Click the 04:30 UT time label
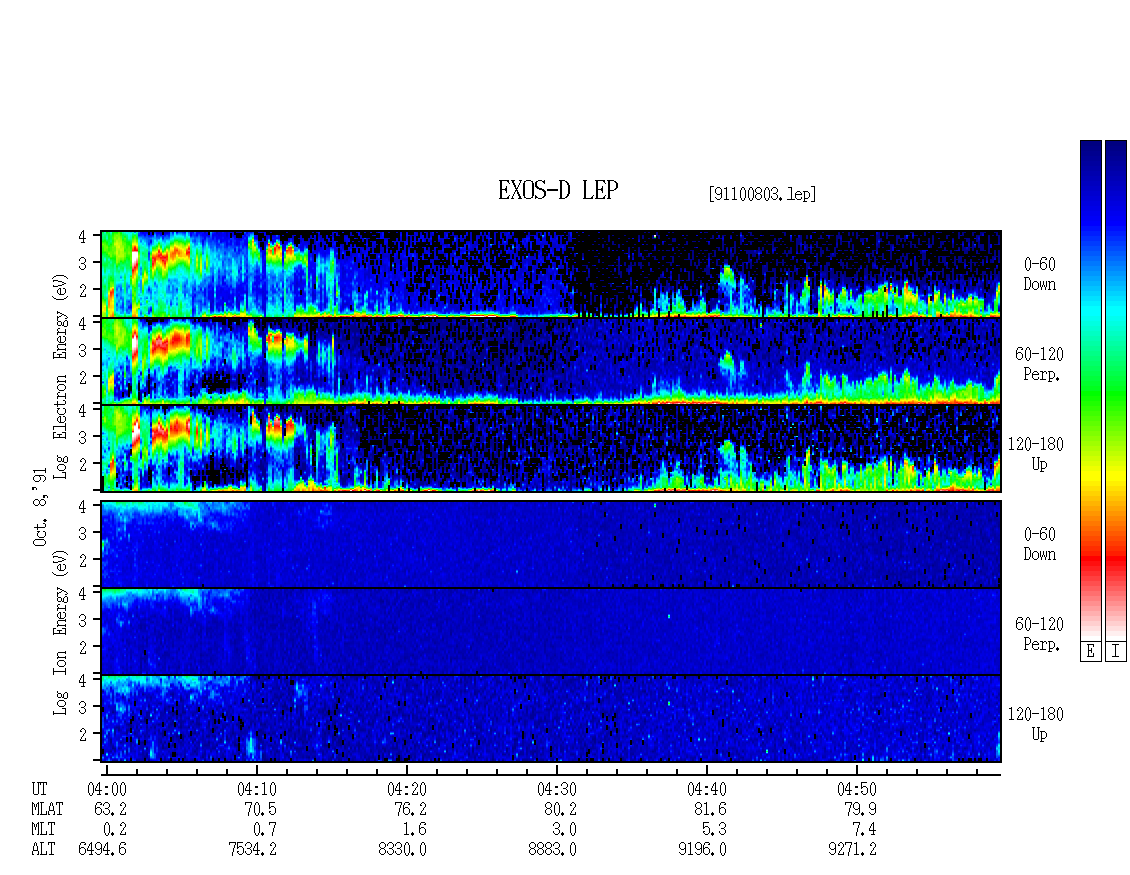 [x=556, y=789]
